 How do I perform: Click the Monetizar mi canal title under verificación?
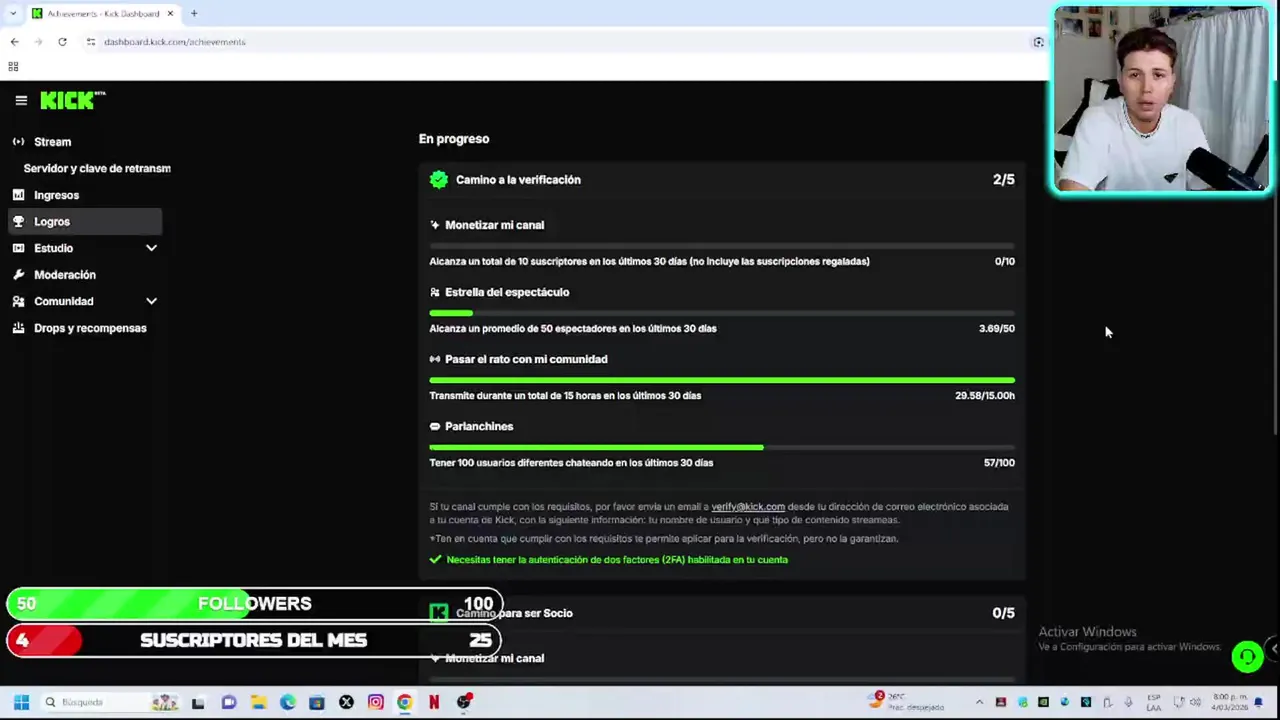tap(494, 225)
